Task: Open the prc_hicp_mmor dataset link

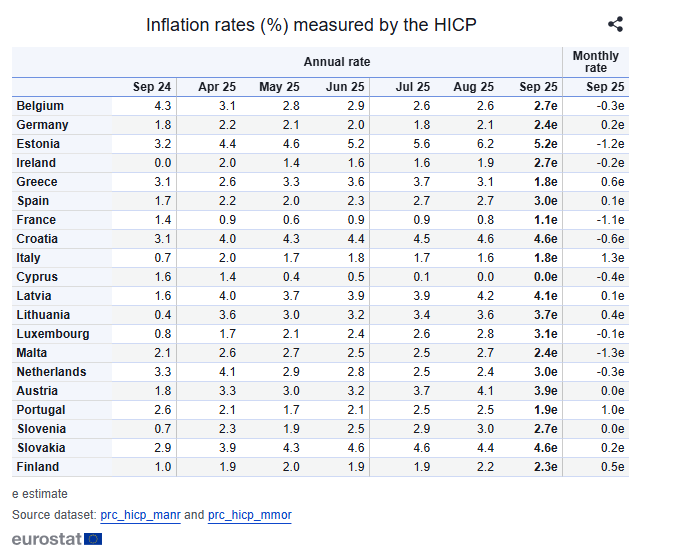Action: [x=249, y=514]
